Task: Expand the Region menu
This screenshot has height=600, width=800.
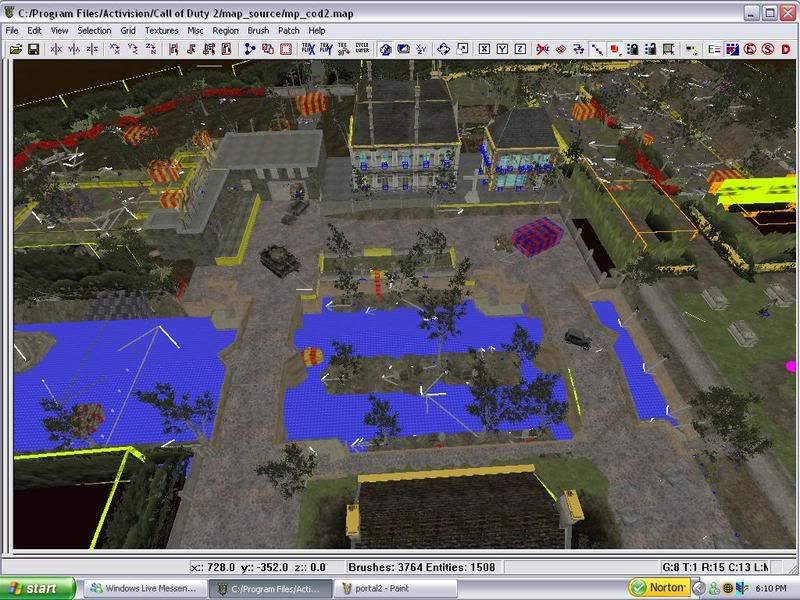Action: 226,31
